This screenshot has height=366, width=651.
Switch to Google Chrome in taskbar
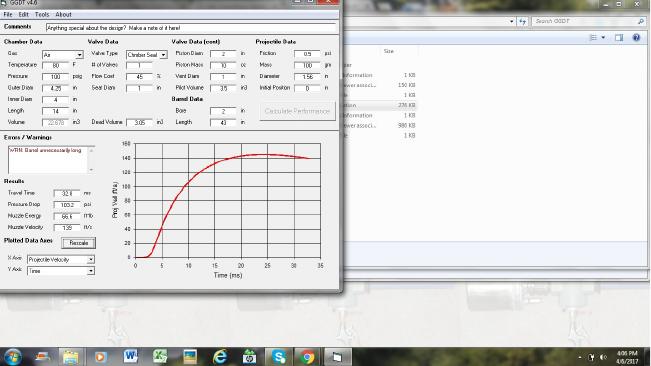(308, 356)
